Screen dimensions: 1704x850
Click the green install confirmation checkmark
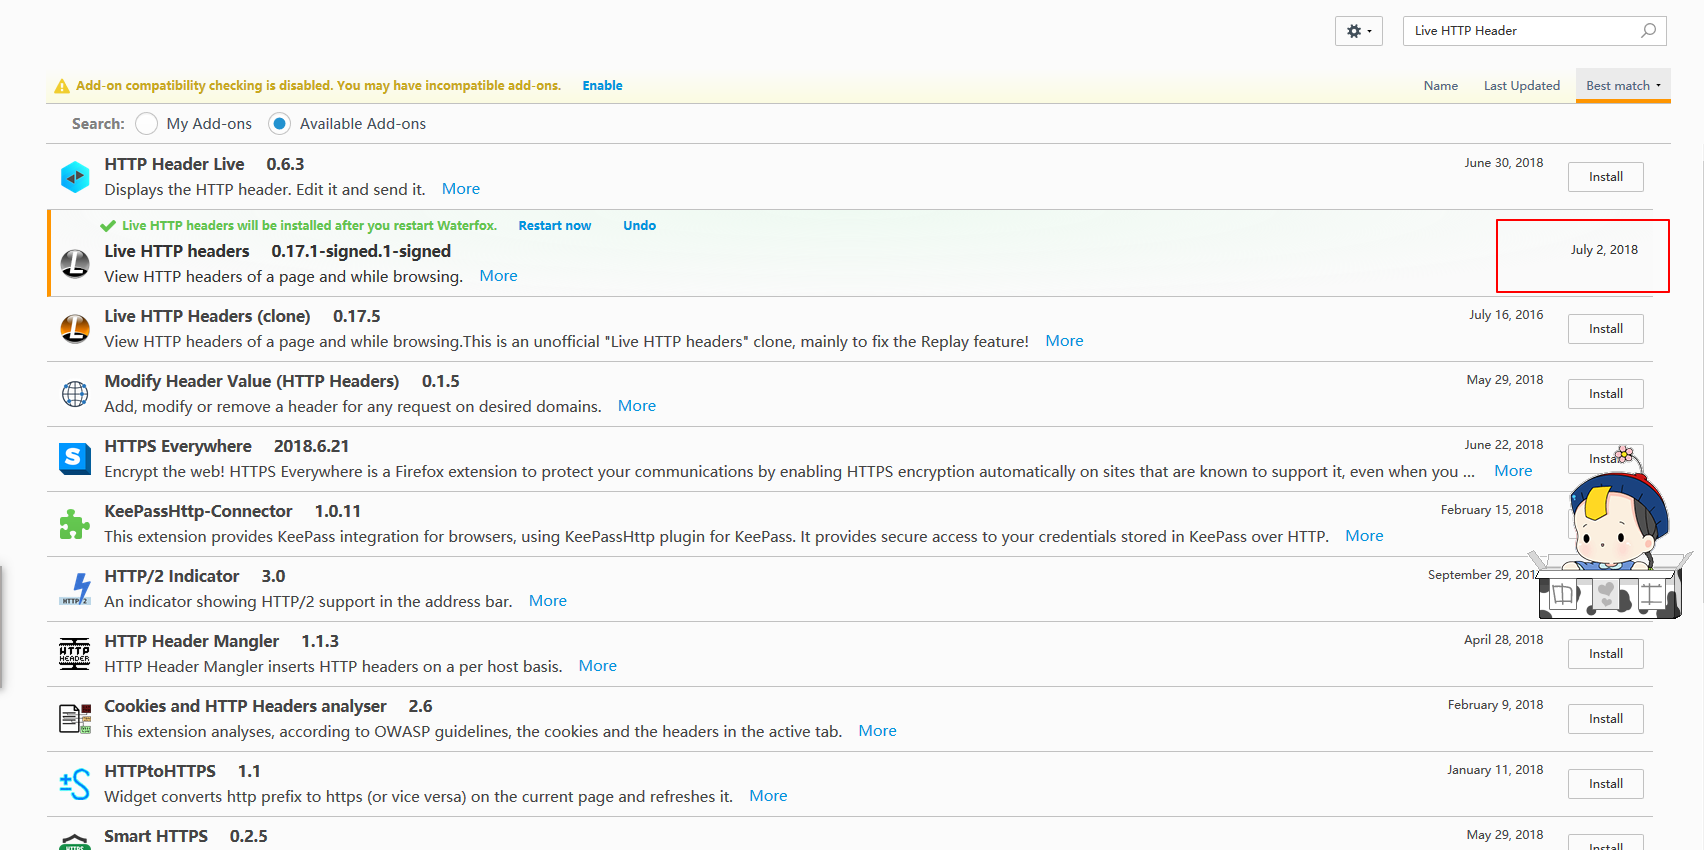click(x=108, y=226)
